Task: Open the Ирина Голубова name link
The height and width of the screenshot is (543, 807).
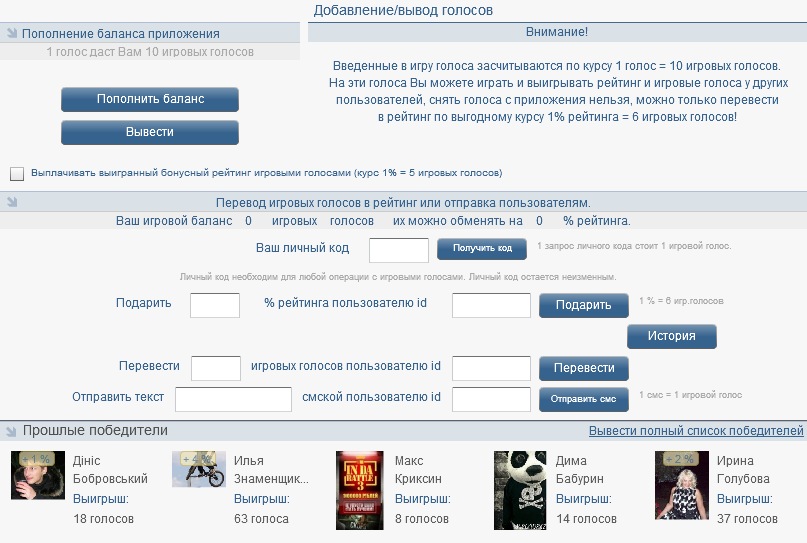Action: pos(743,470)
